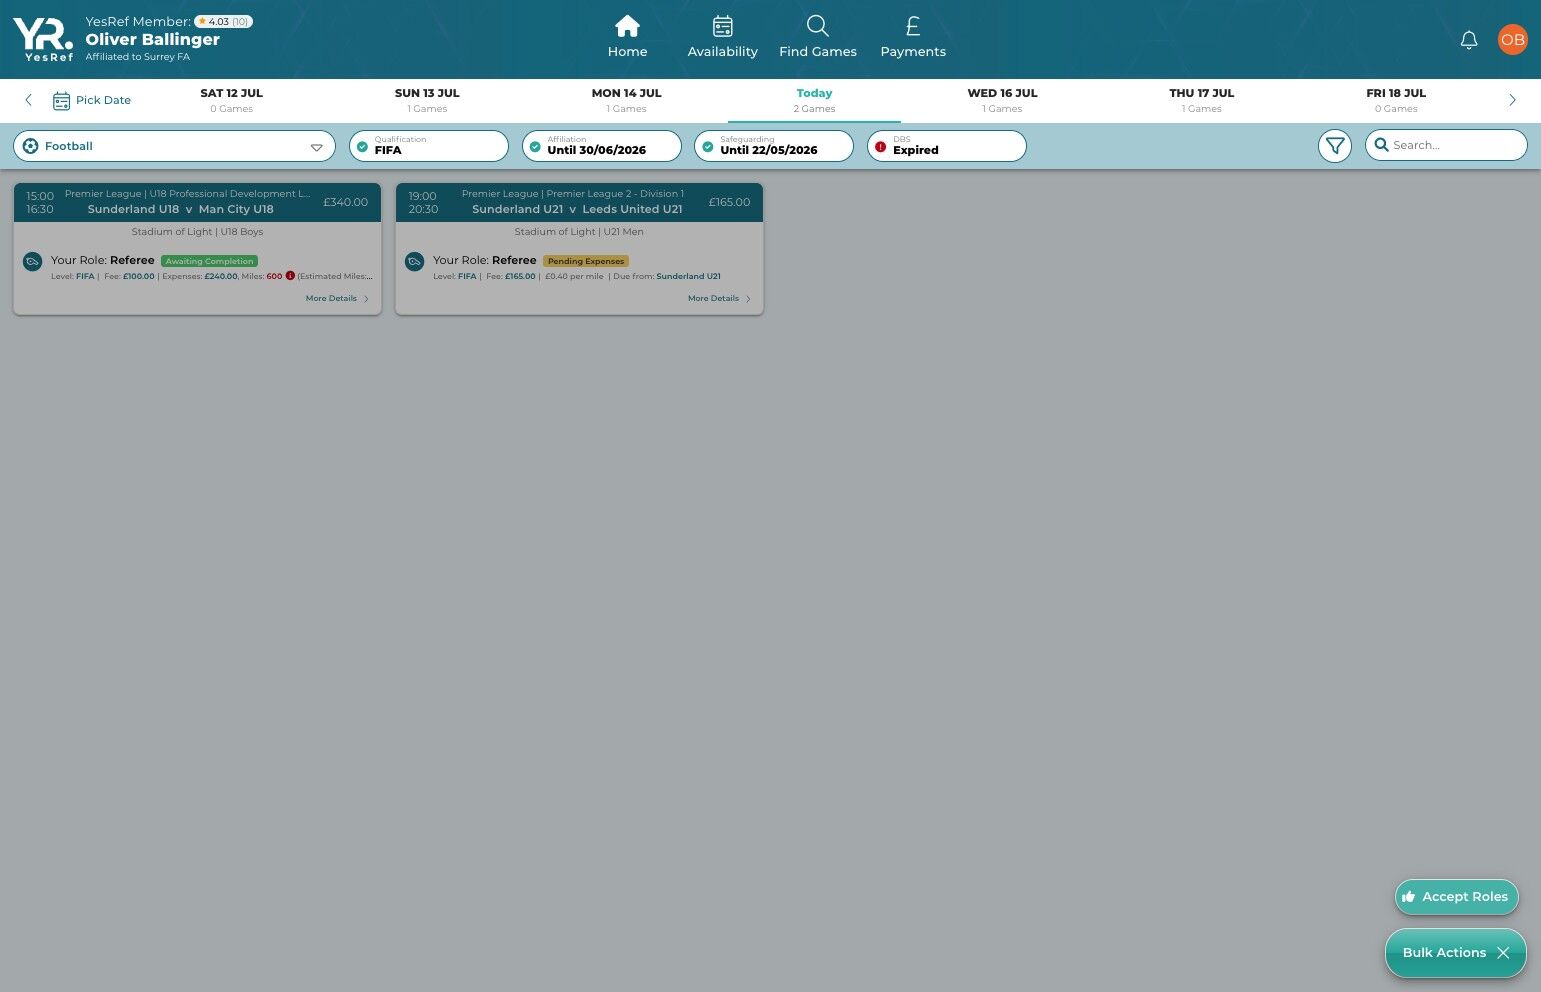Click the Qualification green check icon

tap(362, 147)
